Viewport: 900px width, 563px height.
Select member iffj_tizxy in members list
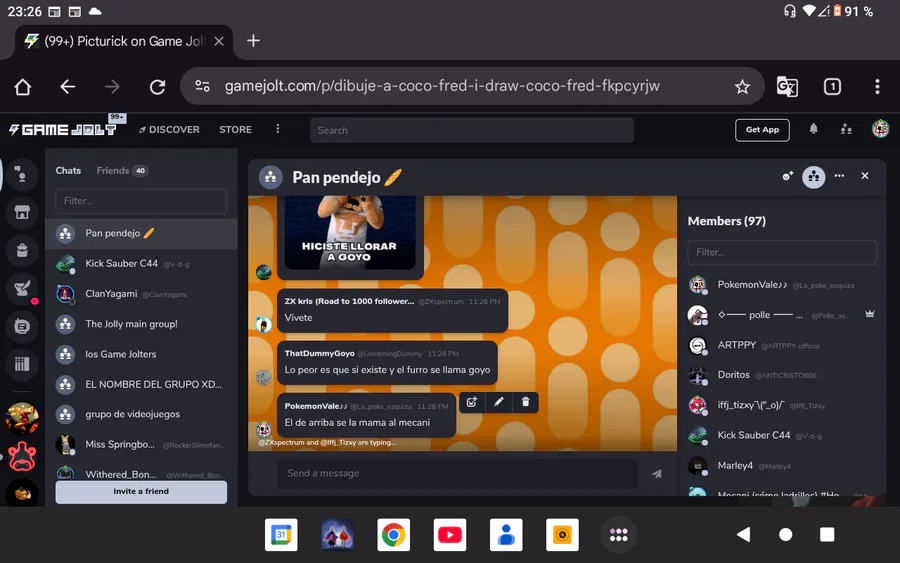[x=782, y=405]
